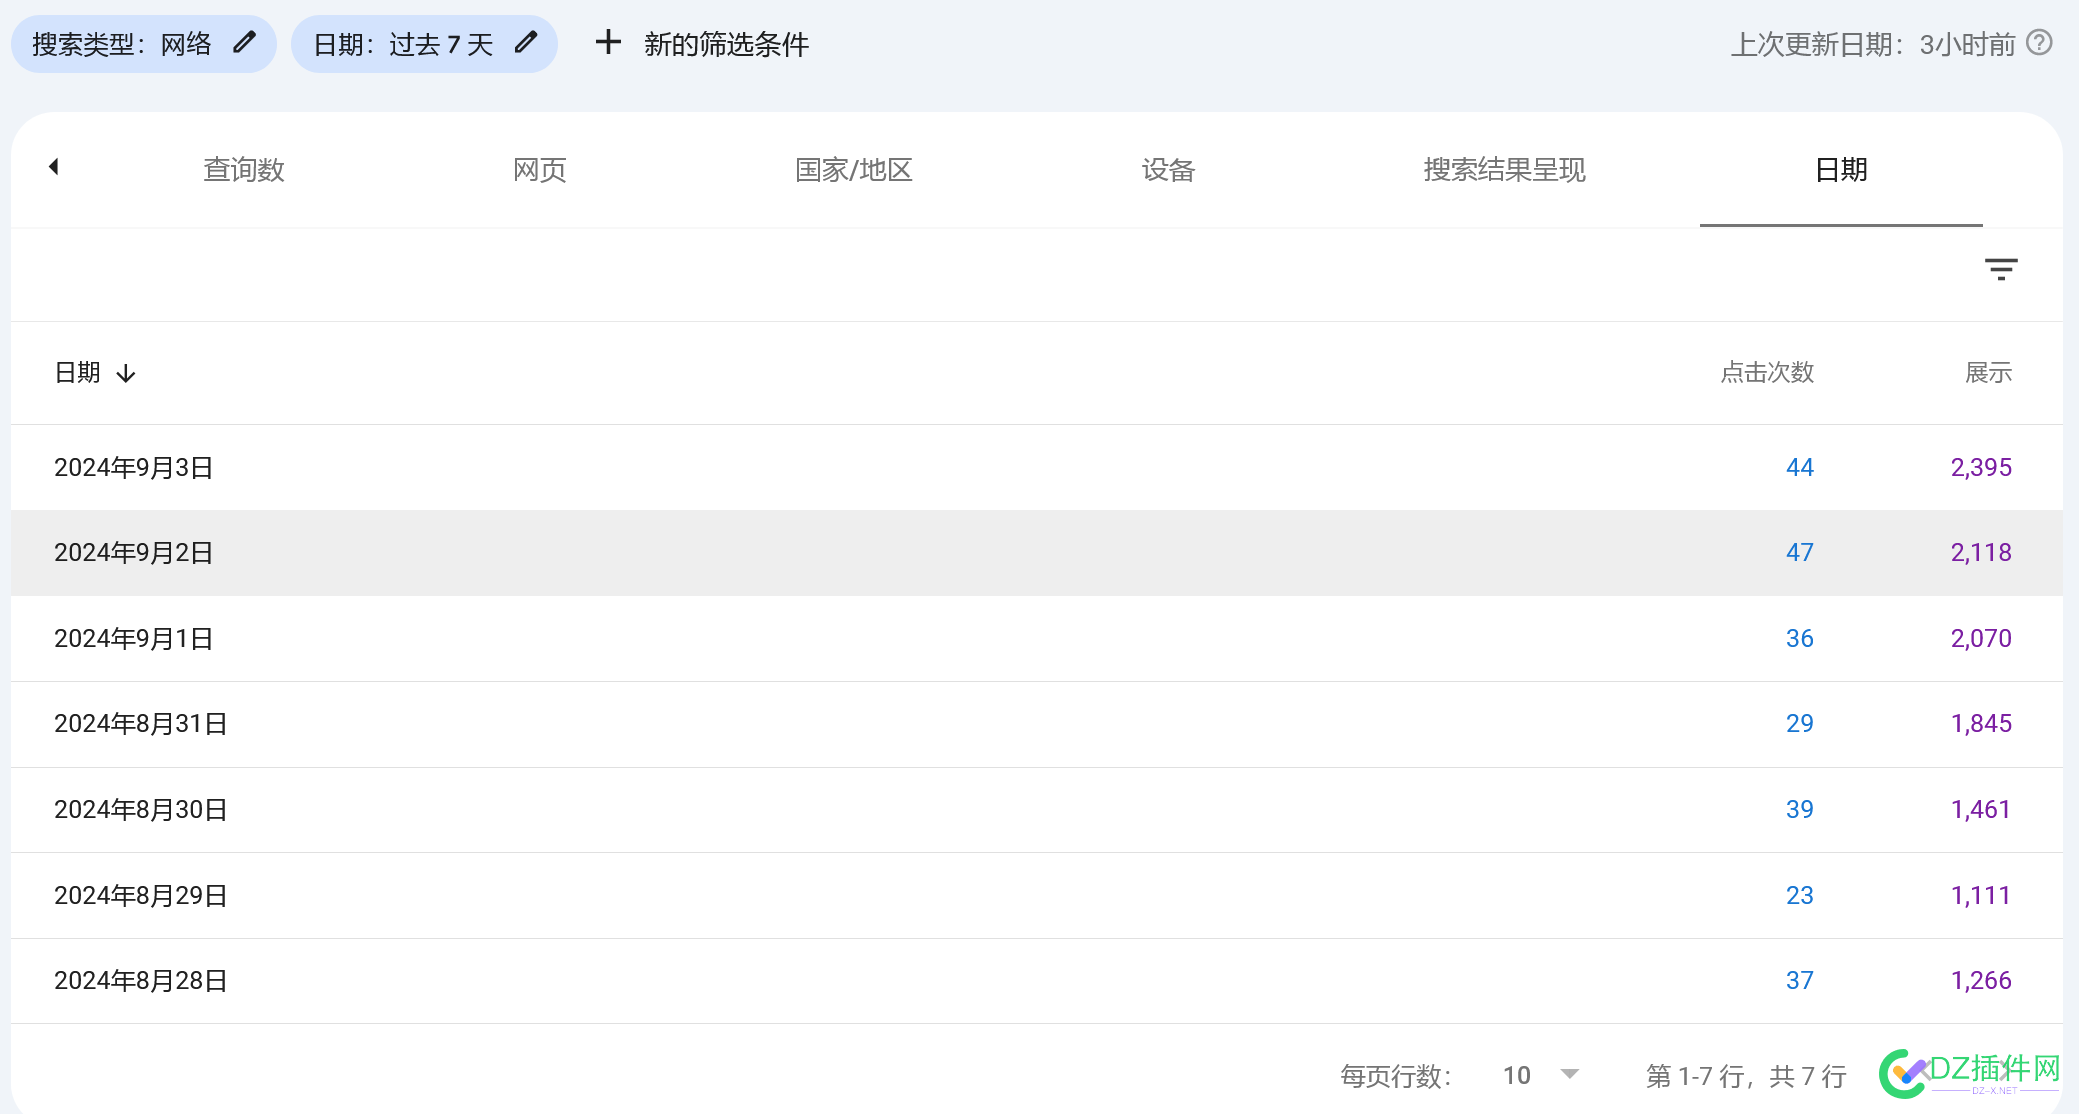The height and width of the screenshot is (1114, 2079).
Task: Click the 每页行数 label
Action: click(1396, 1076)
